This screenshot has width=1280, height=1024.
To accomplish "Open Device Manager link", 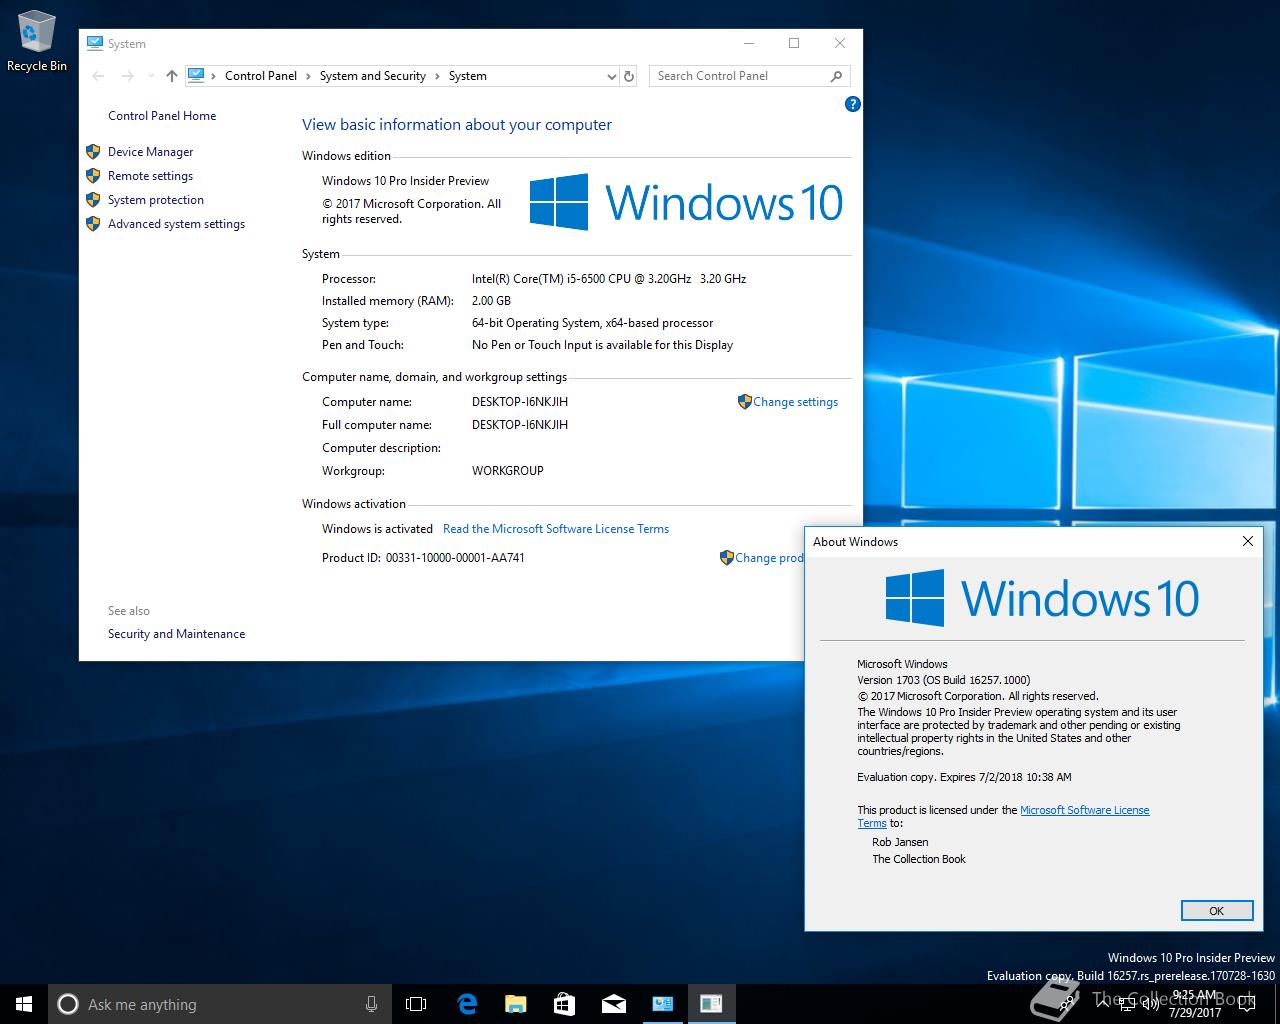I will 150,152.
